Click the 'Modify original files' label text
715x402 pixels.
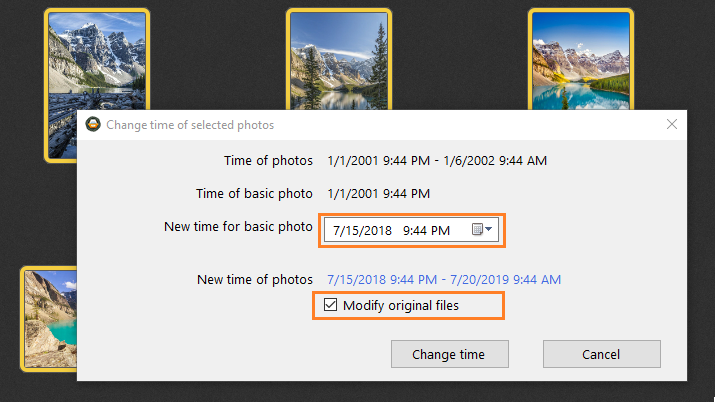click(x=401, y=305)
